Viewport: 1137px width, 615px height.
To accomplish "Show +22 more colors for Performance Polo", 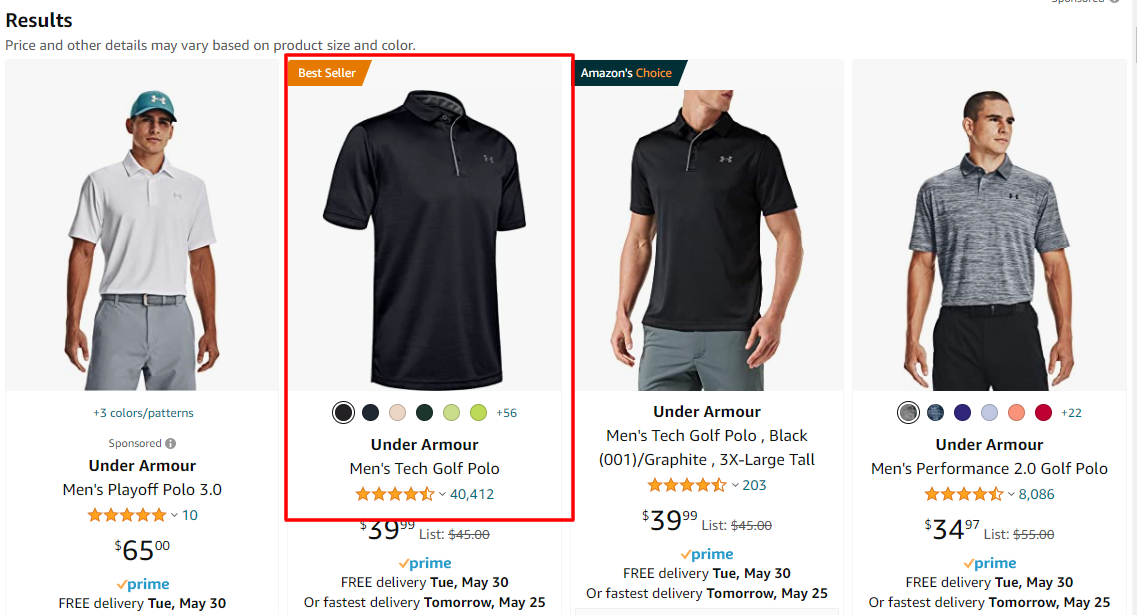I will 1071,413.
